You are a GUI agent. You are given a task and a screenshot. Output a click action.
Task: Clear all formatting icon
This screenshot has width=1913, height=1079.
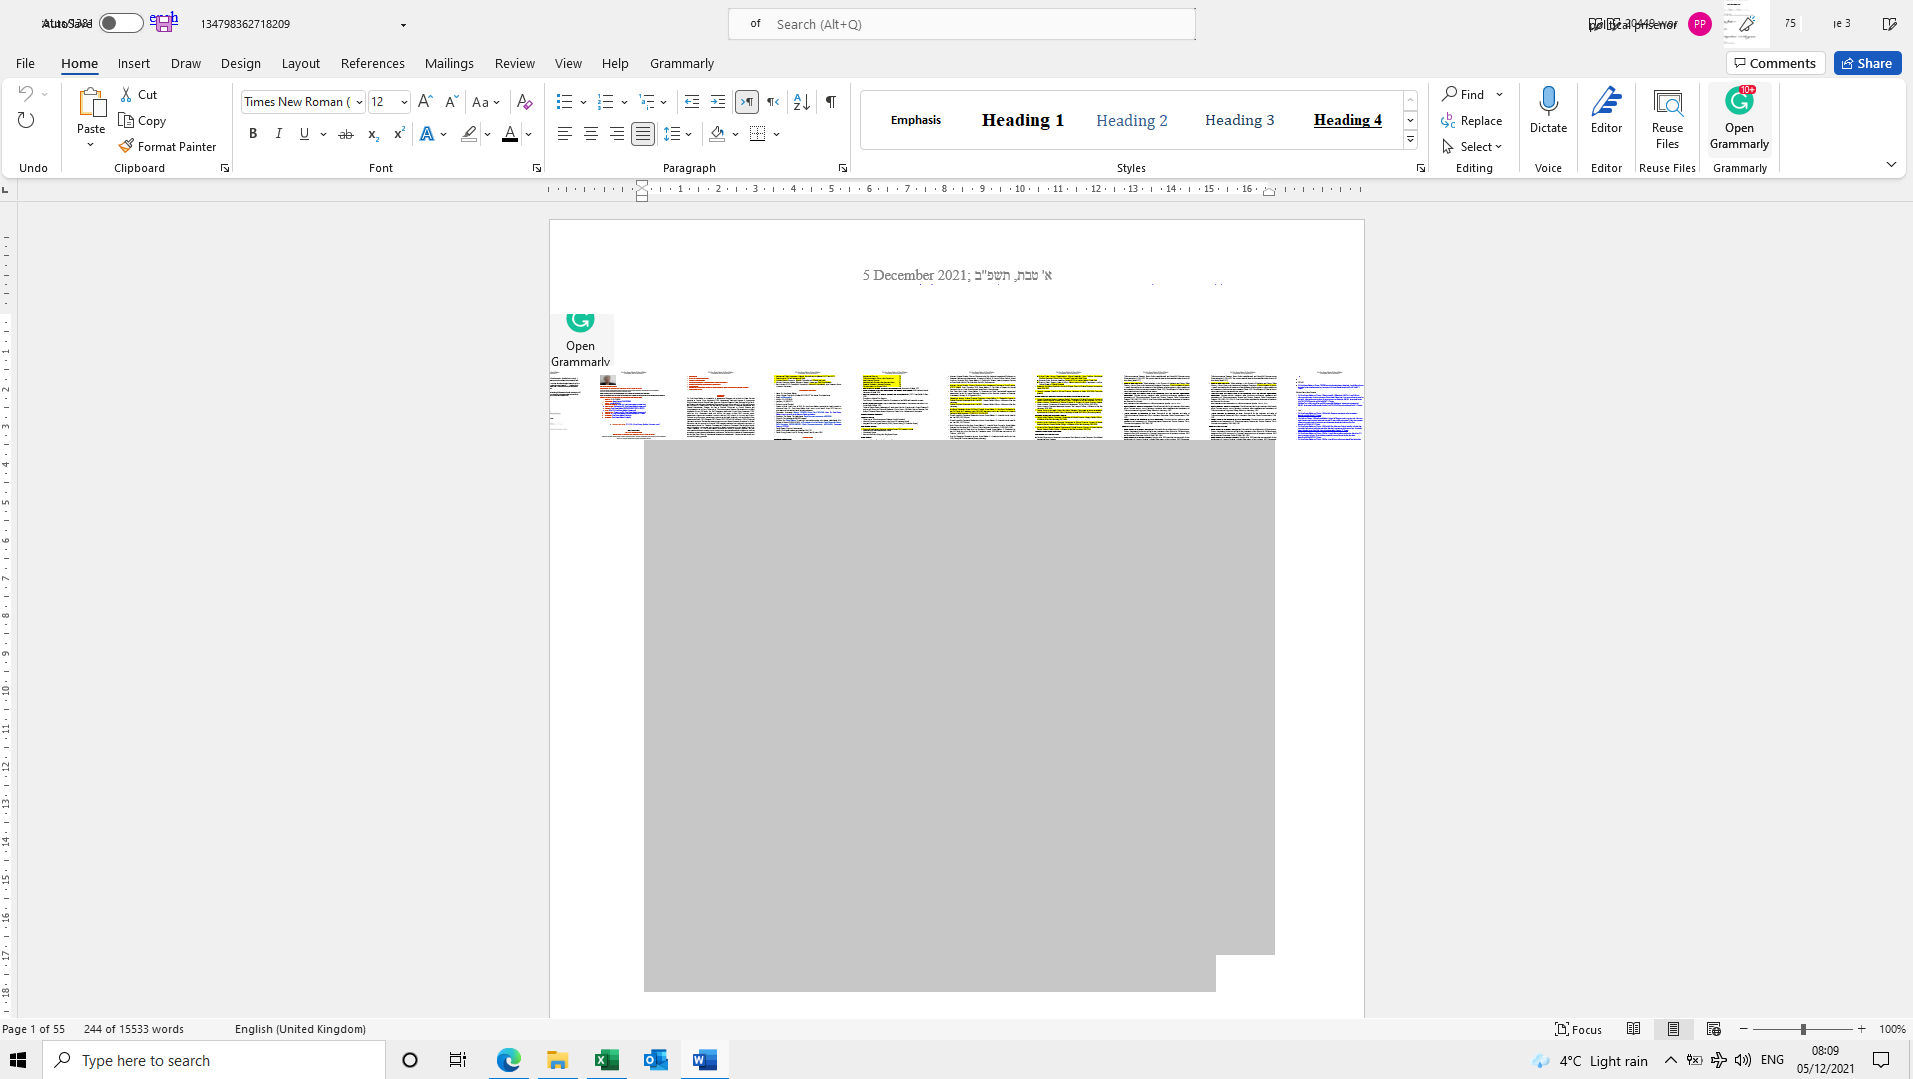[x=524, y=101]
